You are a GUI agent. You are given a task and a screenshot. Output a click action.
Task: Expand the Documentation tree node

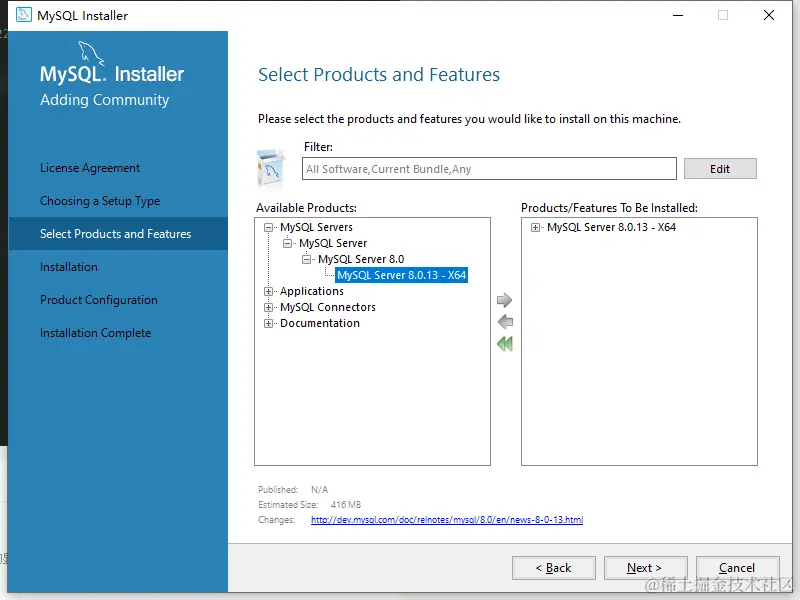pyautogui.click(x=268, y=323)
